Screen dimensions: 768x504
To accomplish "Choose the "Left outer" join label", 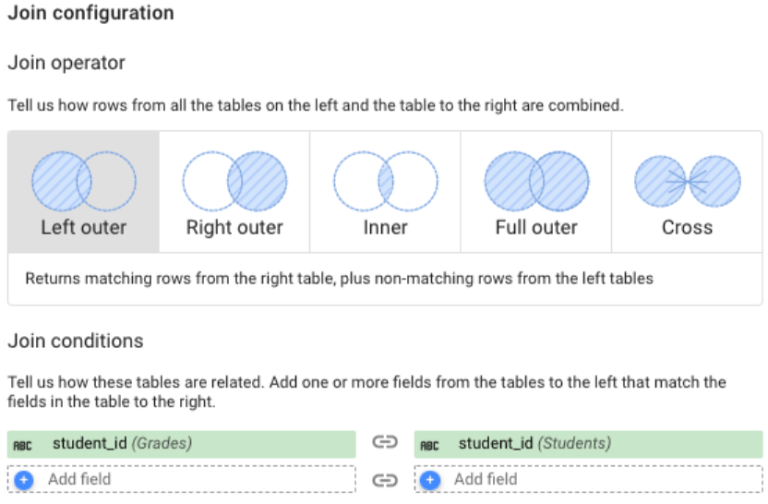I will click(84, 228).
